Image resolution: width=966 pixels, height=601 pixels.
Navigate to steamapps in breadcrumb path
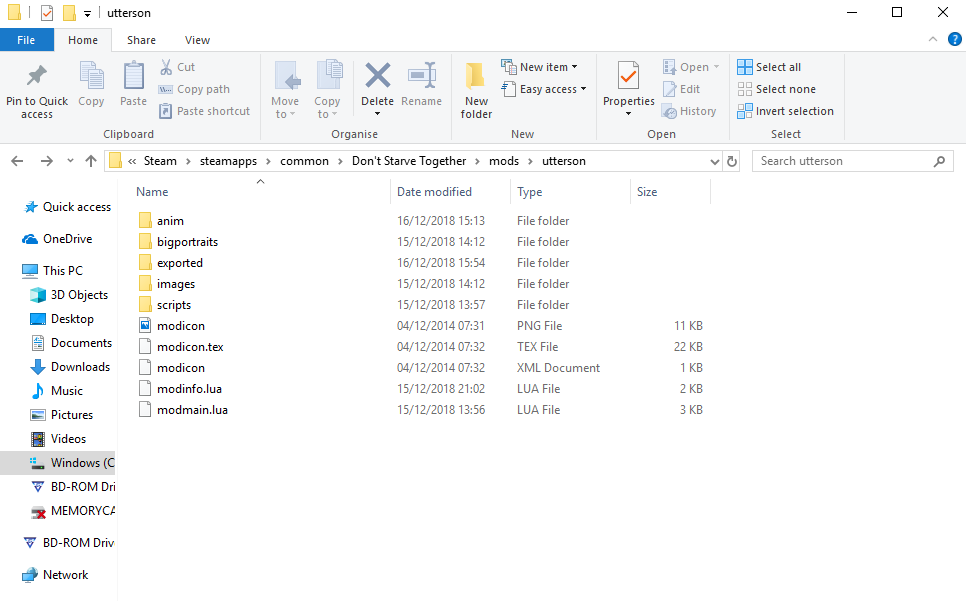click(x=228, y=161)
